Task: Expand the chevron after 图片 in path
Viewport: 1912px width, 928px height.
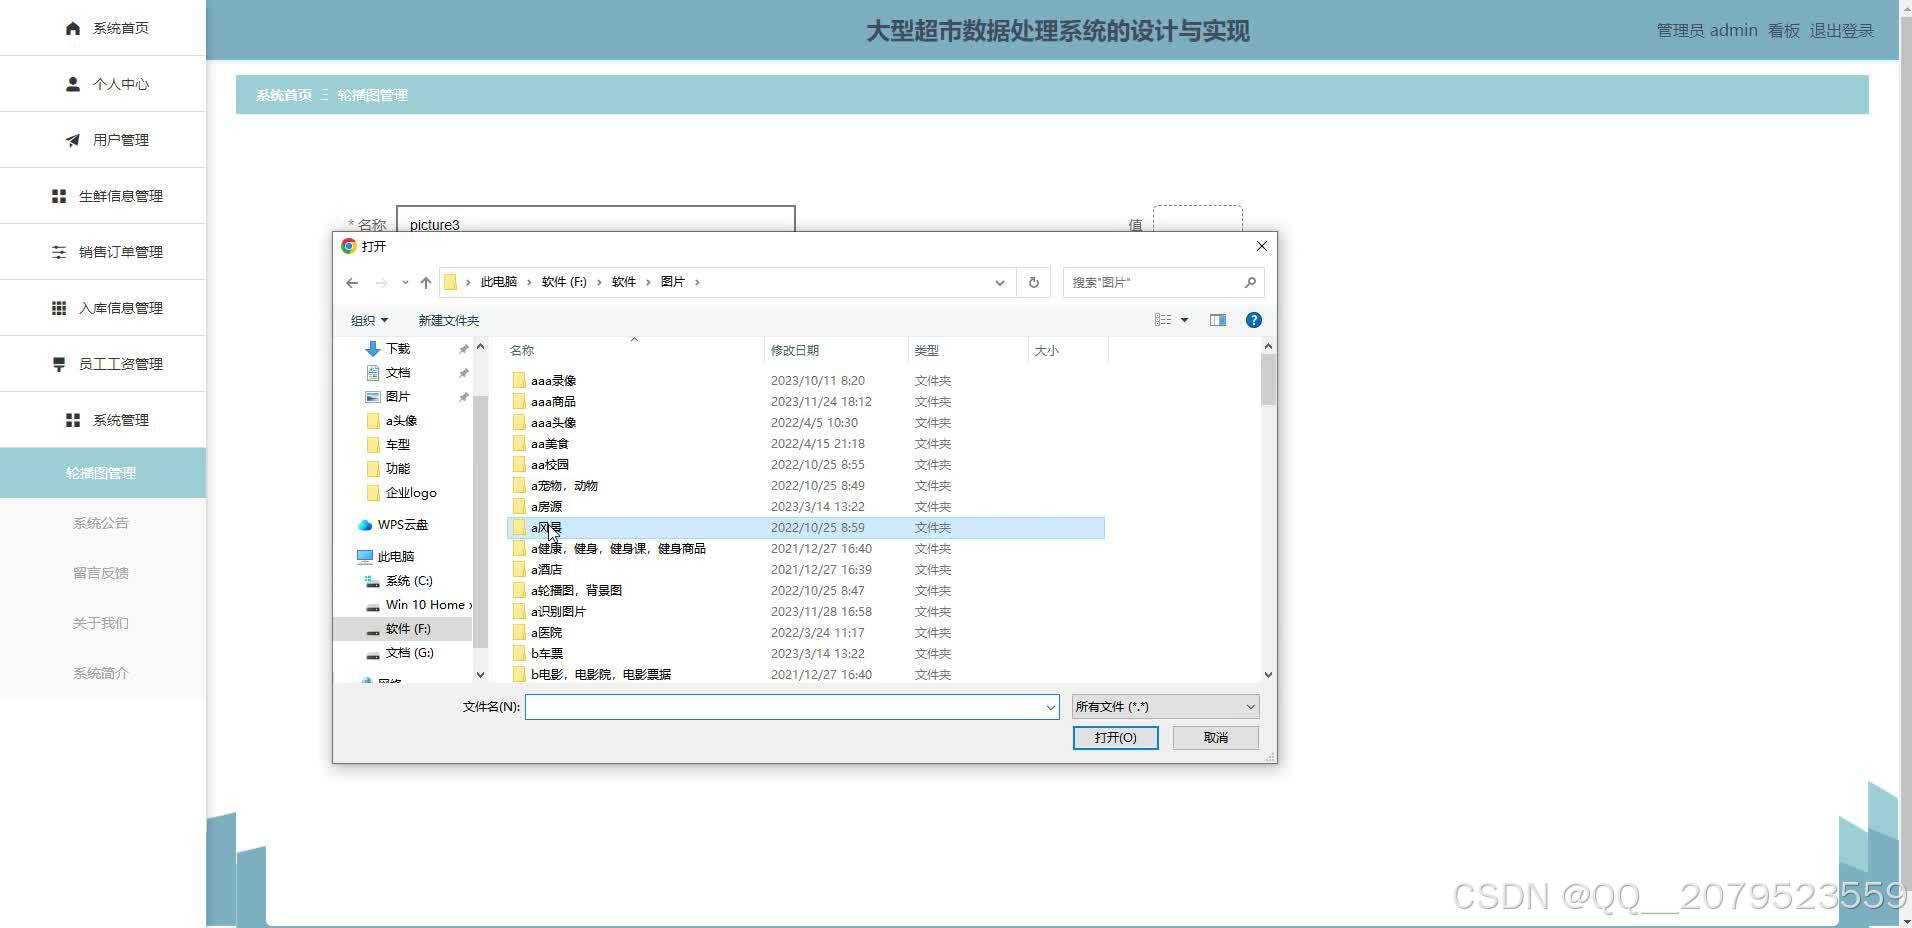Action: tap(697, 283)
